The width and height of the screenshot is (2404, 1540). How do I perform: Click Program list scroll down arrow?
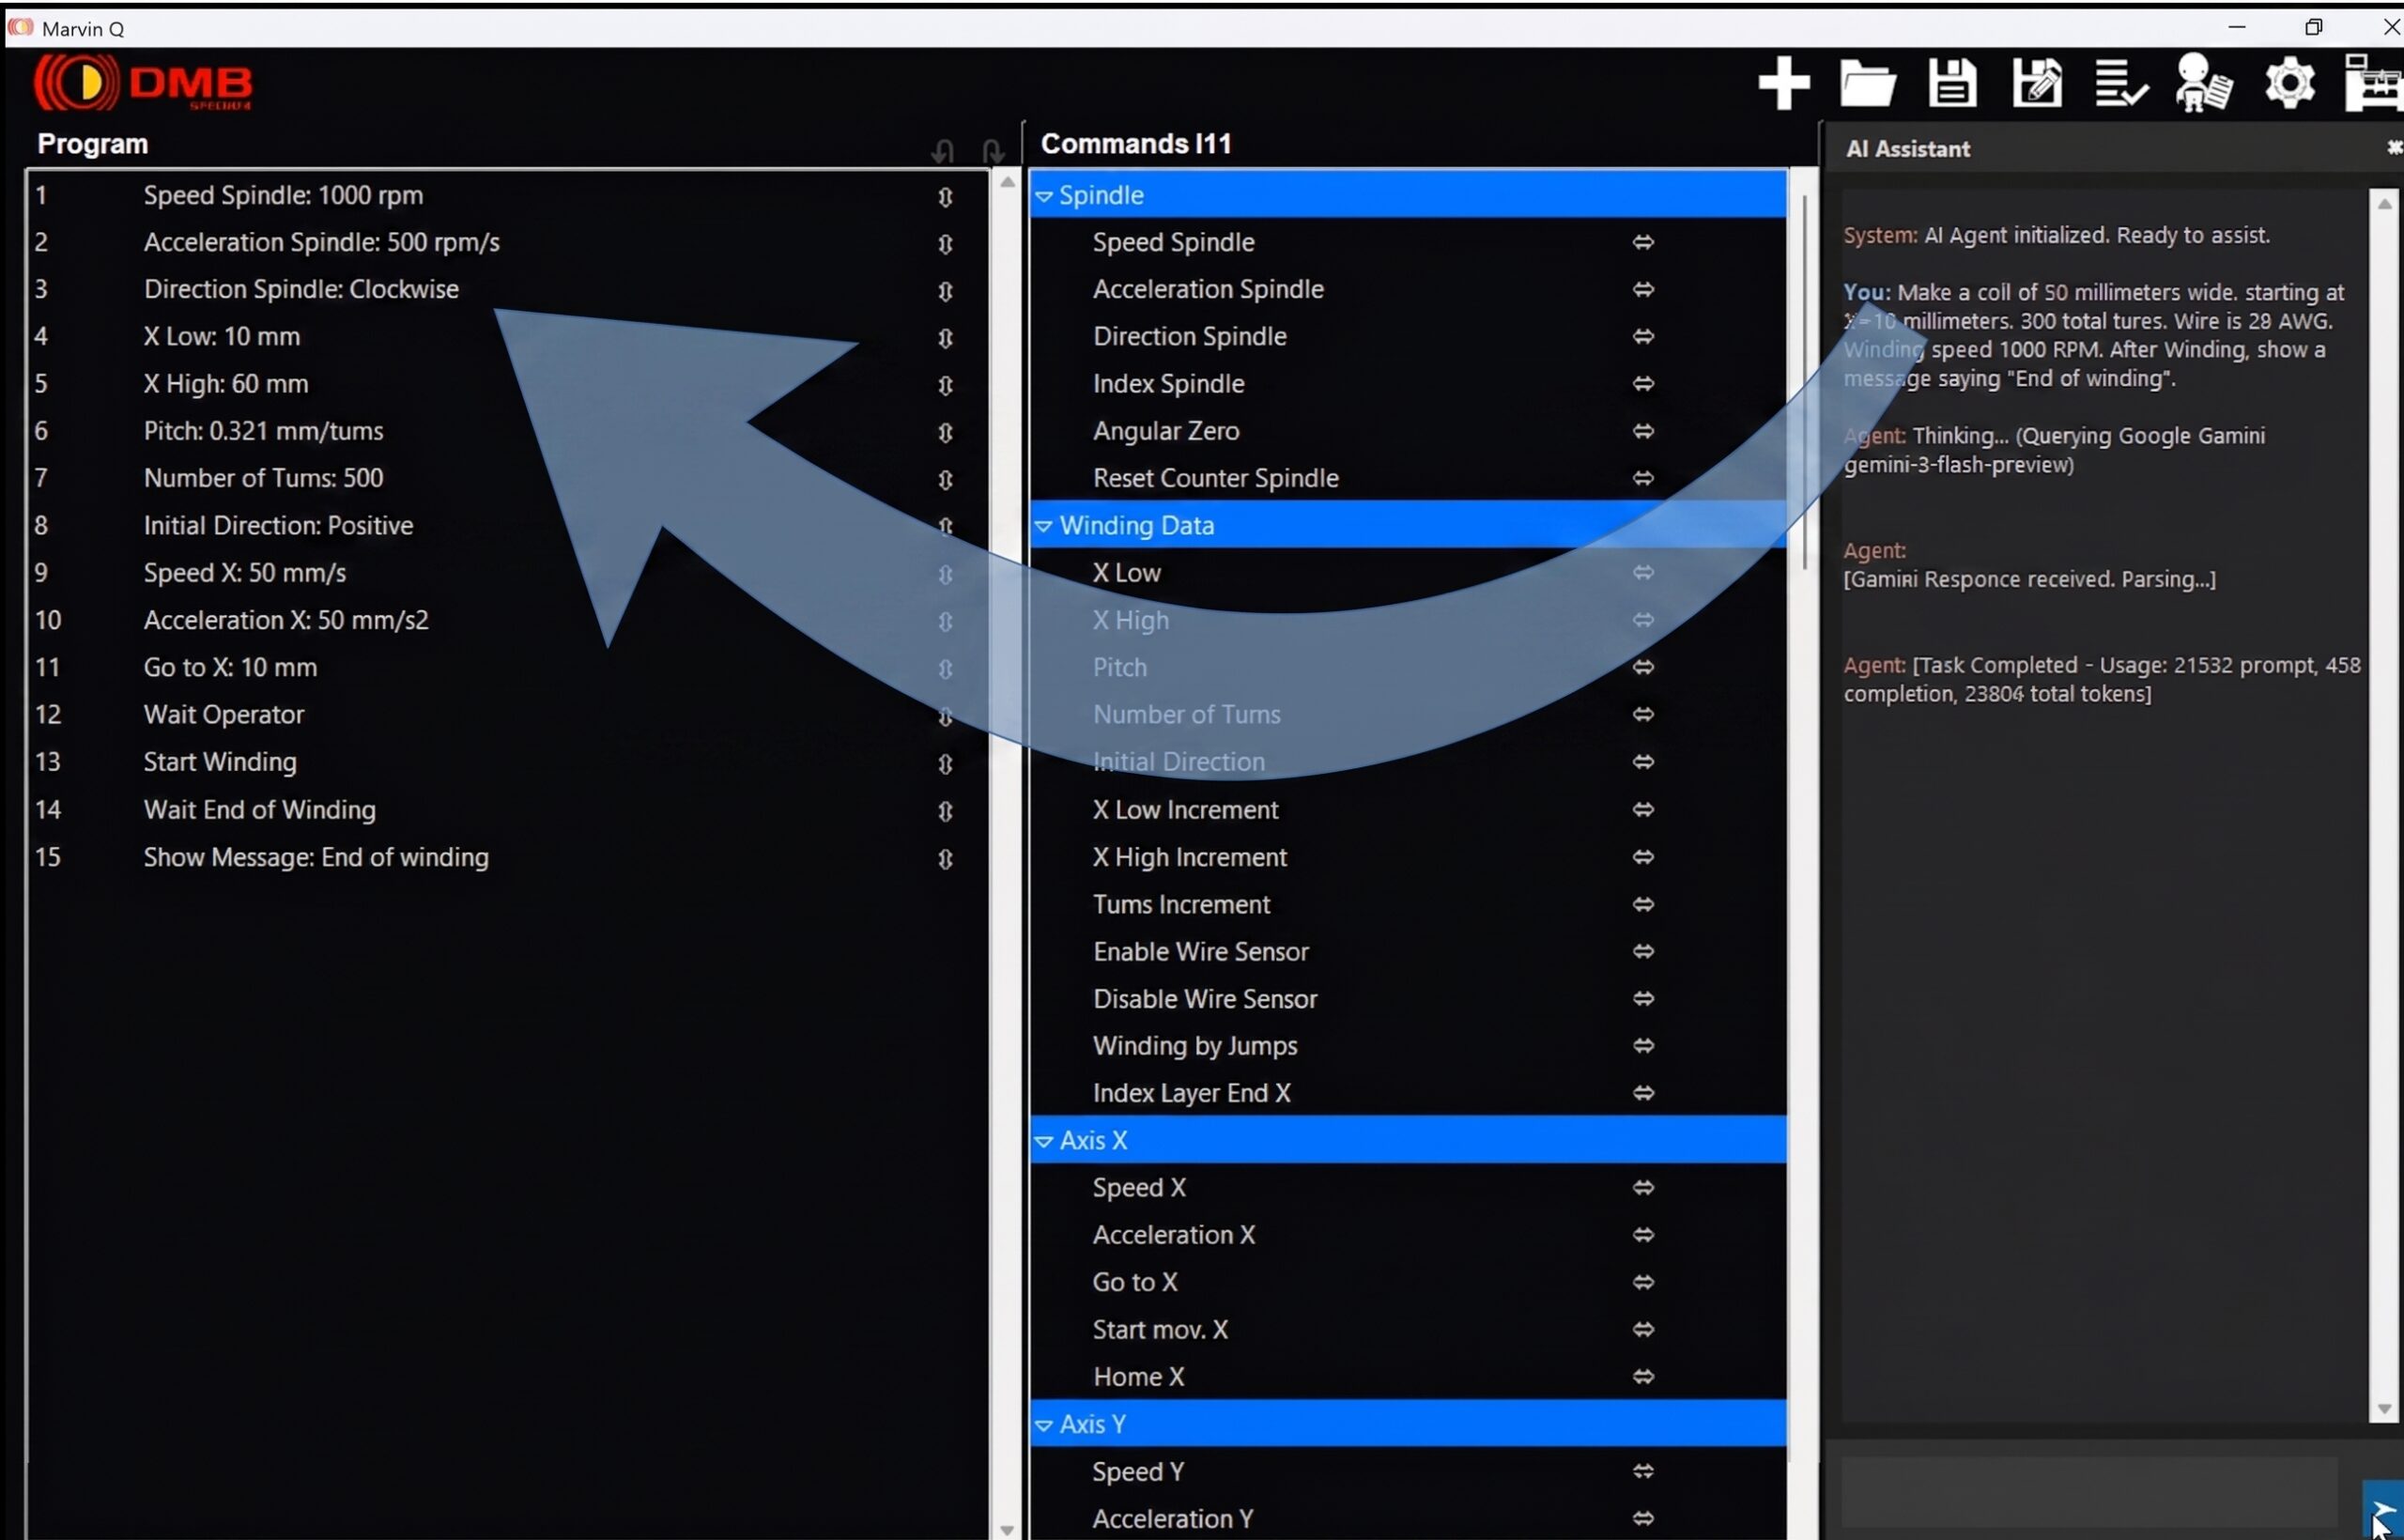1007,1530
